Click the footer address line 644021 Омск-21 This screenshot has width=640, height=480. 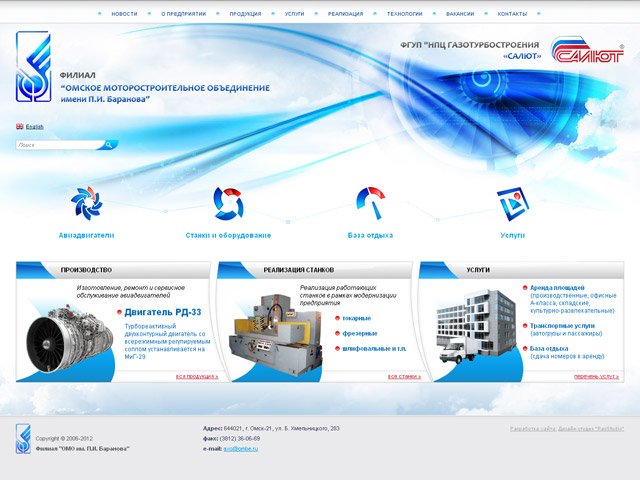[271, 429]
